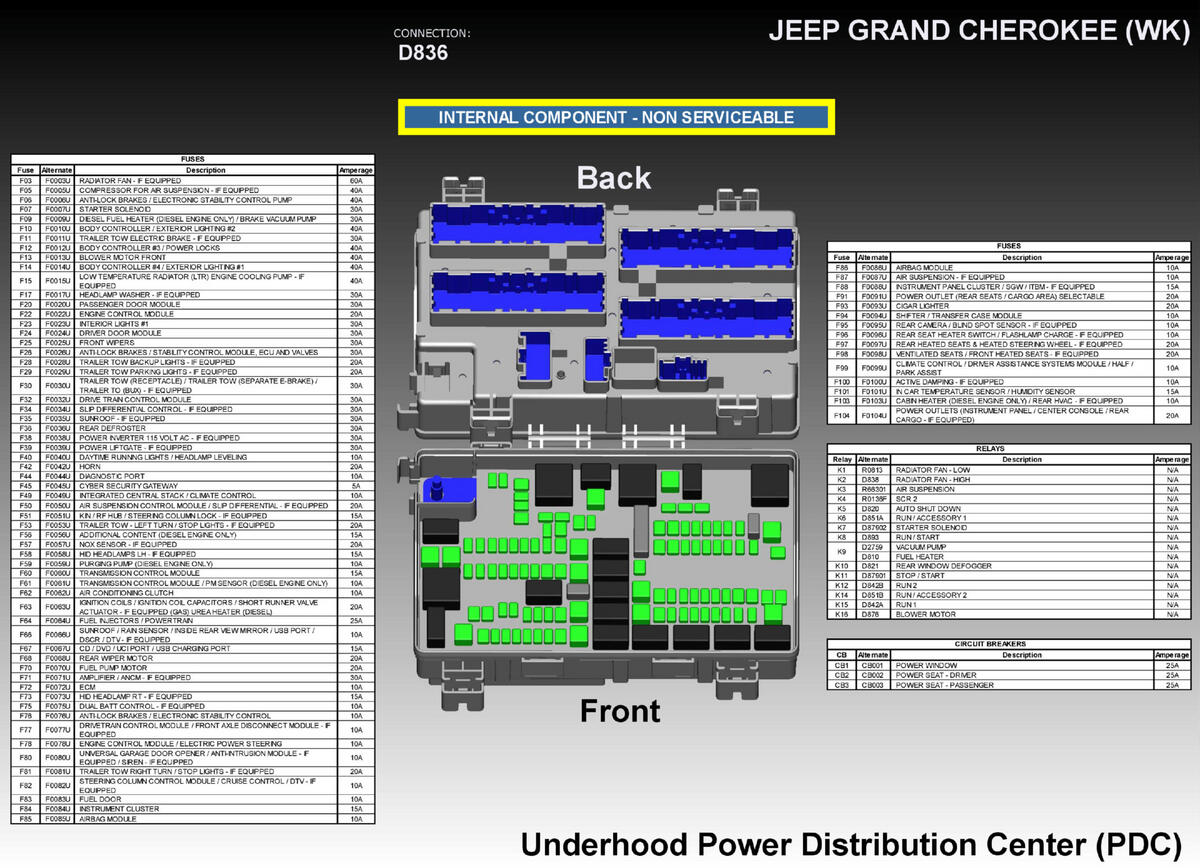Select the 'FRONT WIPERS' fuse row
This screenshot has height=868, width=1200.
point(193,343)
